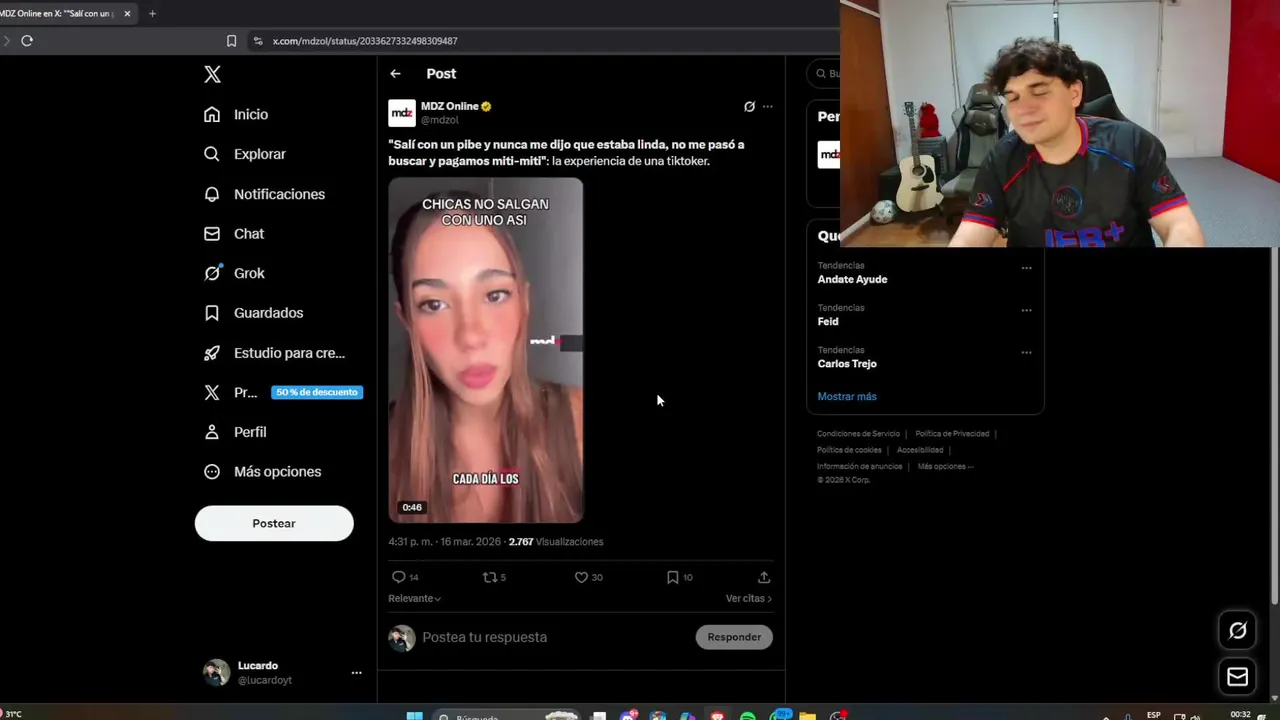Click the x.com URL address bar

pyautogui.click(x=365, y=41)
